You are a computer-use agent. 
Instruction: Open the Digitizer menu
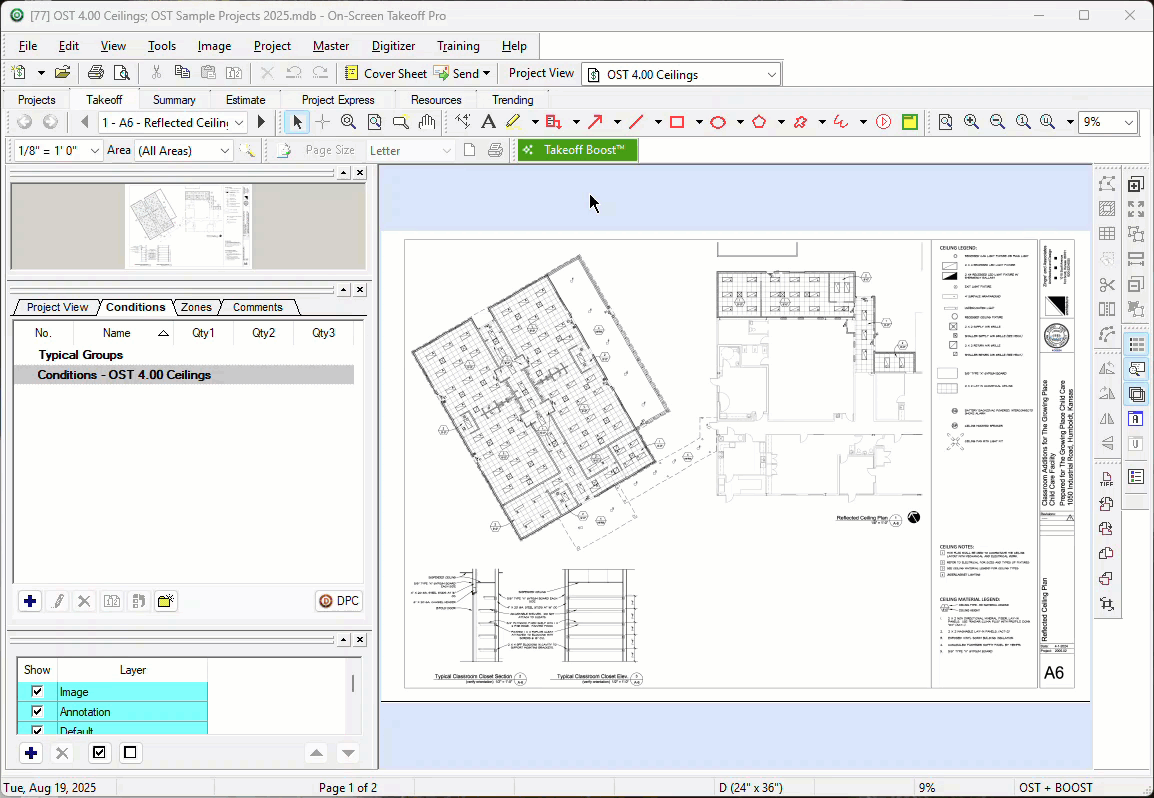[x=393, y=46]
